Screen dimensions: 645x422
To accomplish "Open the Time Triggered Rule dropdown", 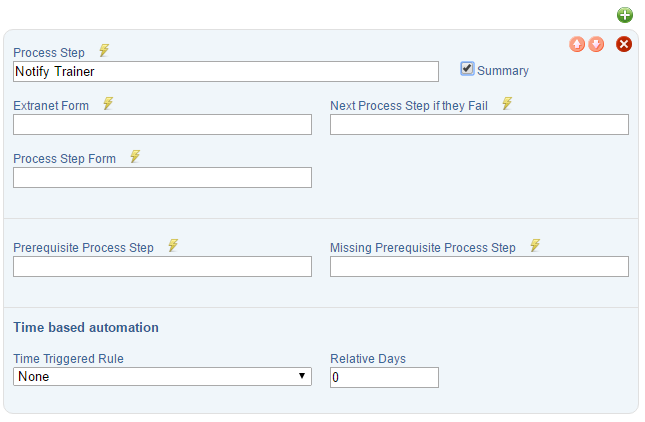I will pos(162,376).
